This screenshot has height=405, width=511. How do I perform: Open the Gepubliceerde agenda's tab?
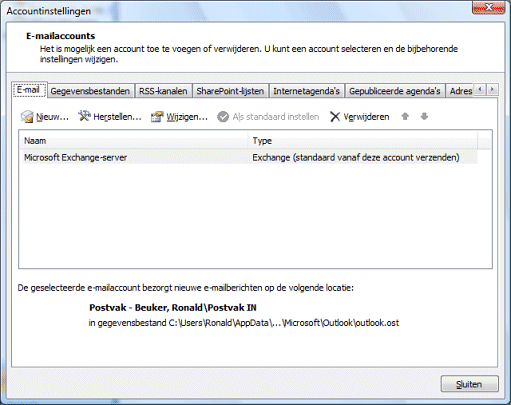point(395,91)
